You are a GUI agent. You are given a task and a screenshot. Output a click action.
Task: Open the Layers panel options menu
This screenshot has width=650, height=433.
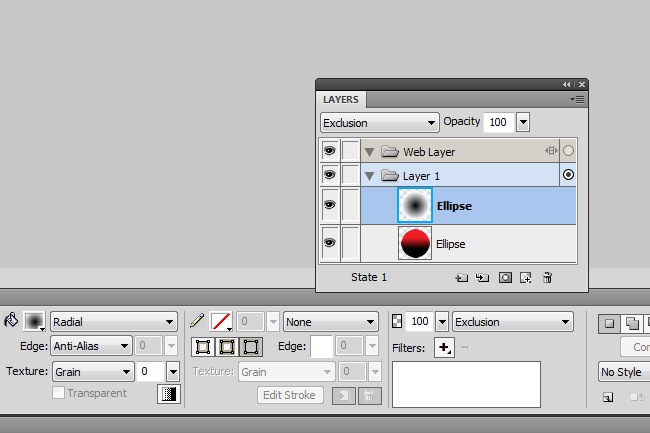pyautogui.click(x=577, y=100)
